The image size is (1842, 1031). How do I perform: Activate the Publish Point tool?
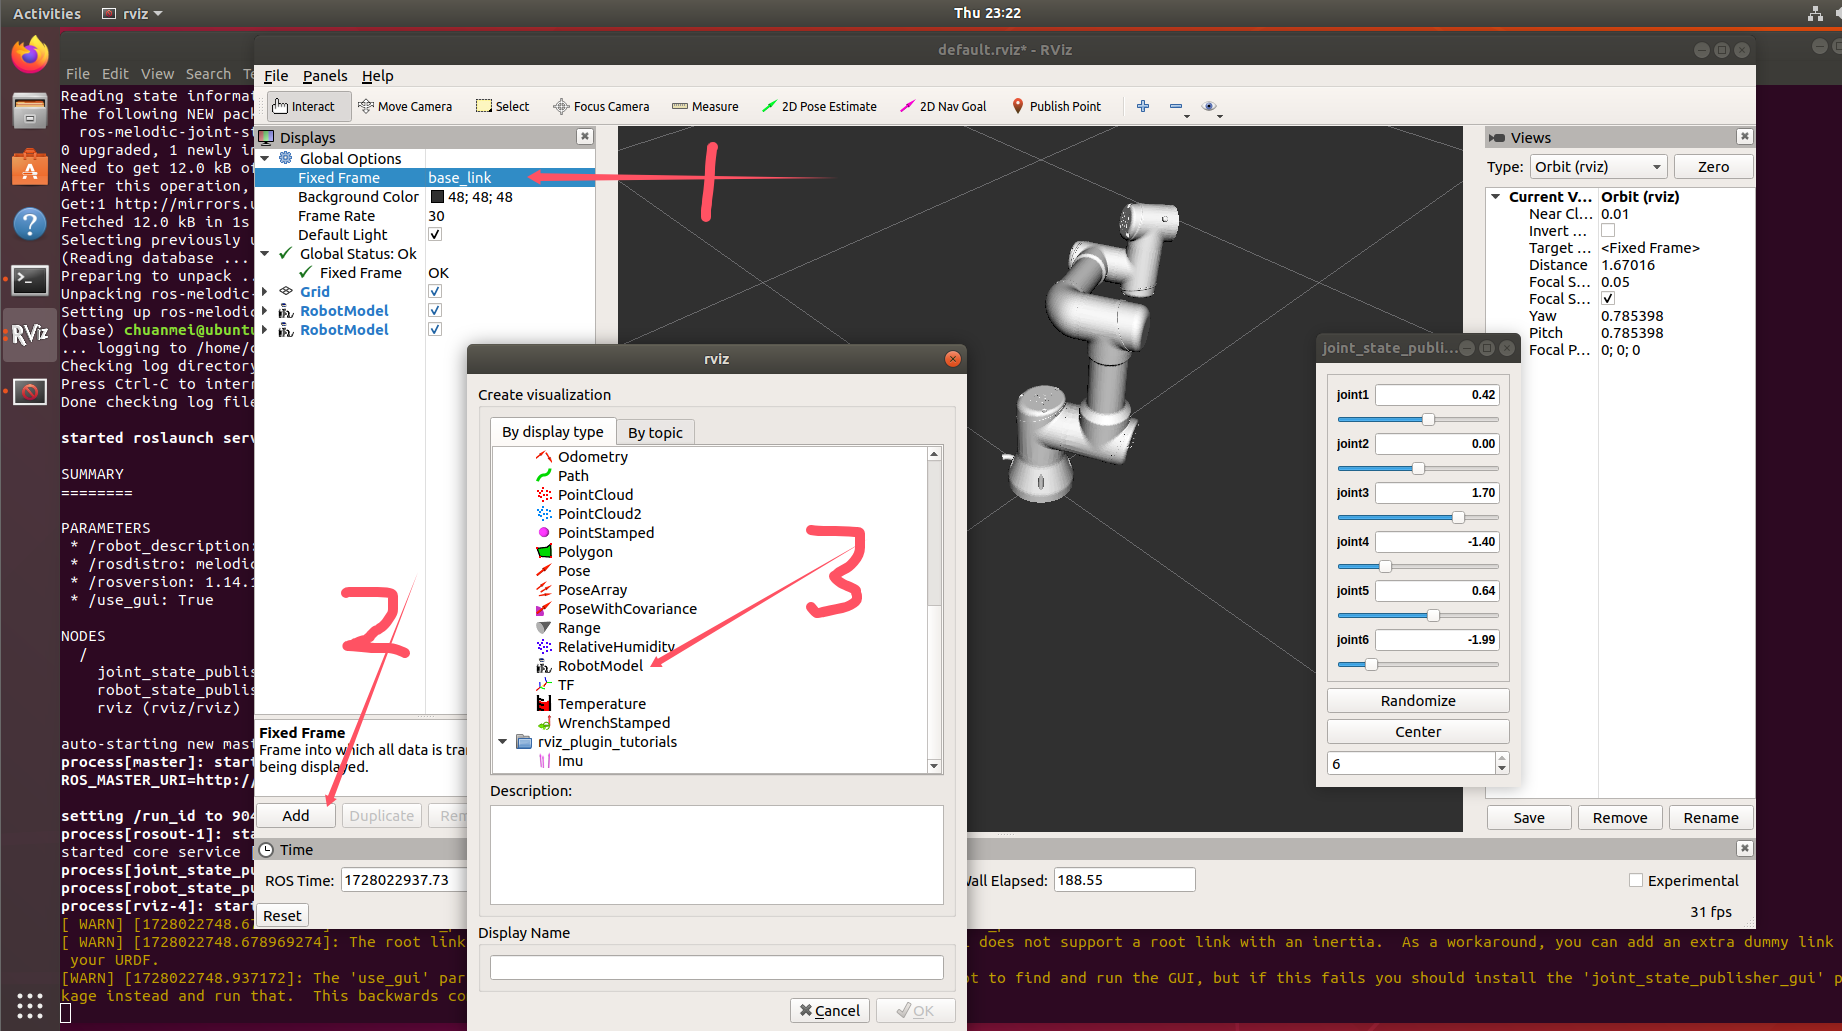pos(1057,106)
